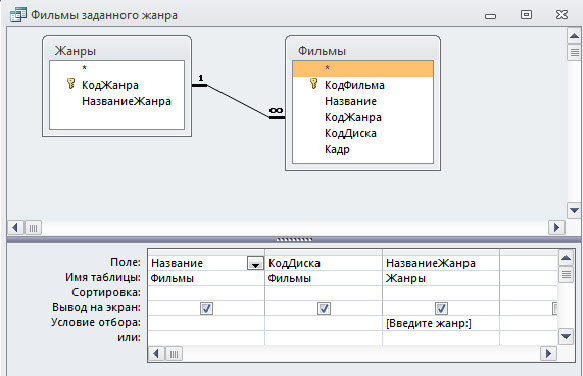This screenshot has height=376, width=583.
Task: Select the relationship line between Жанры and Фильмы
Action: 238,101
